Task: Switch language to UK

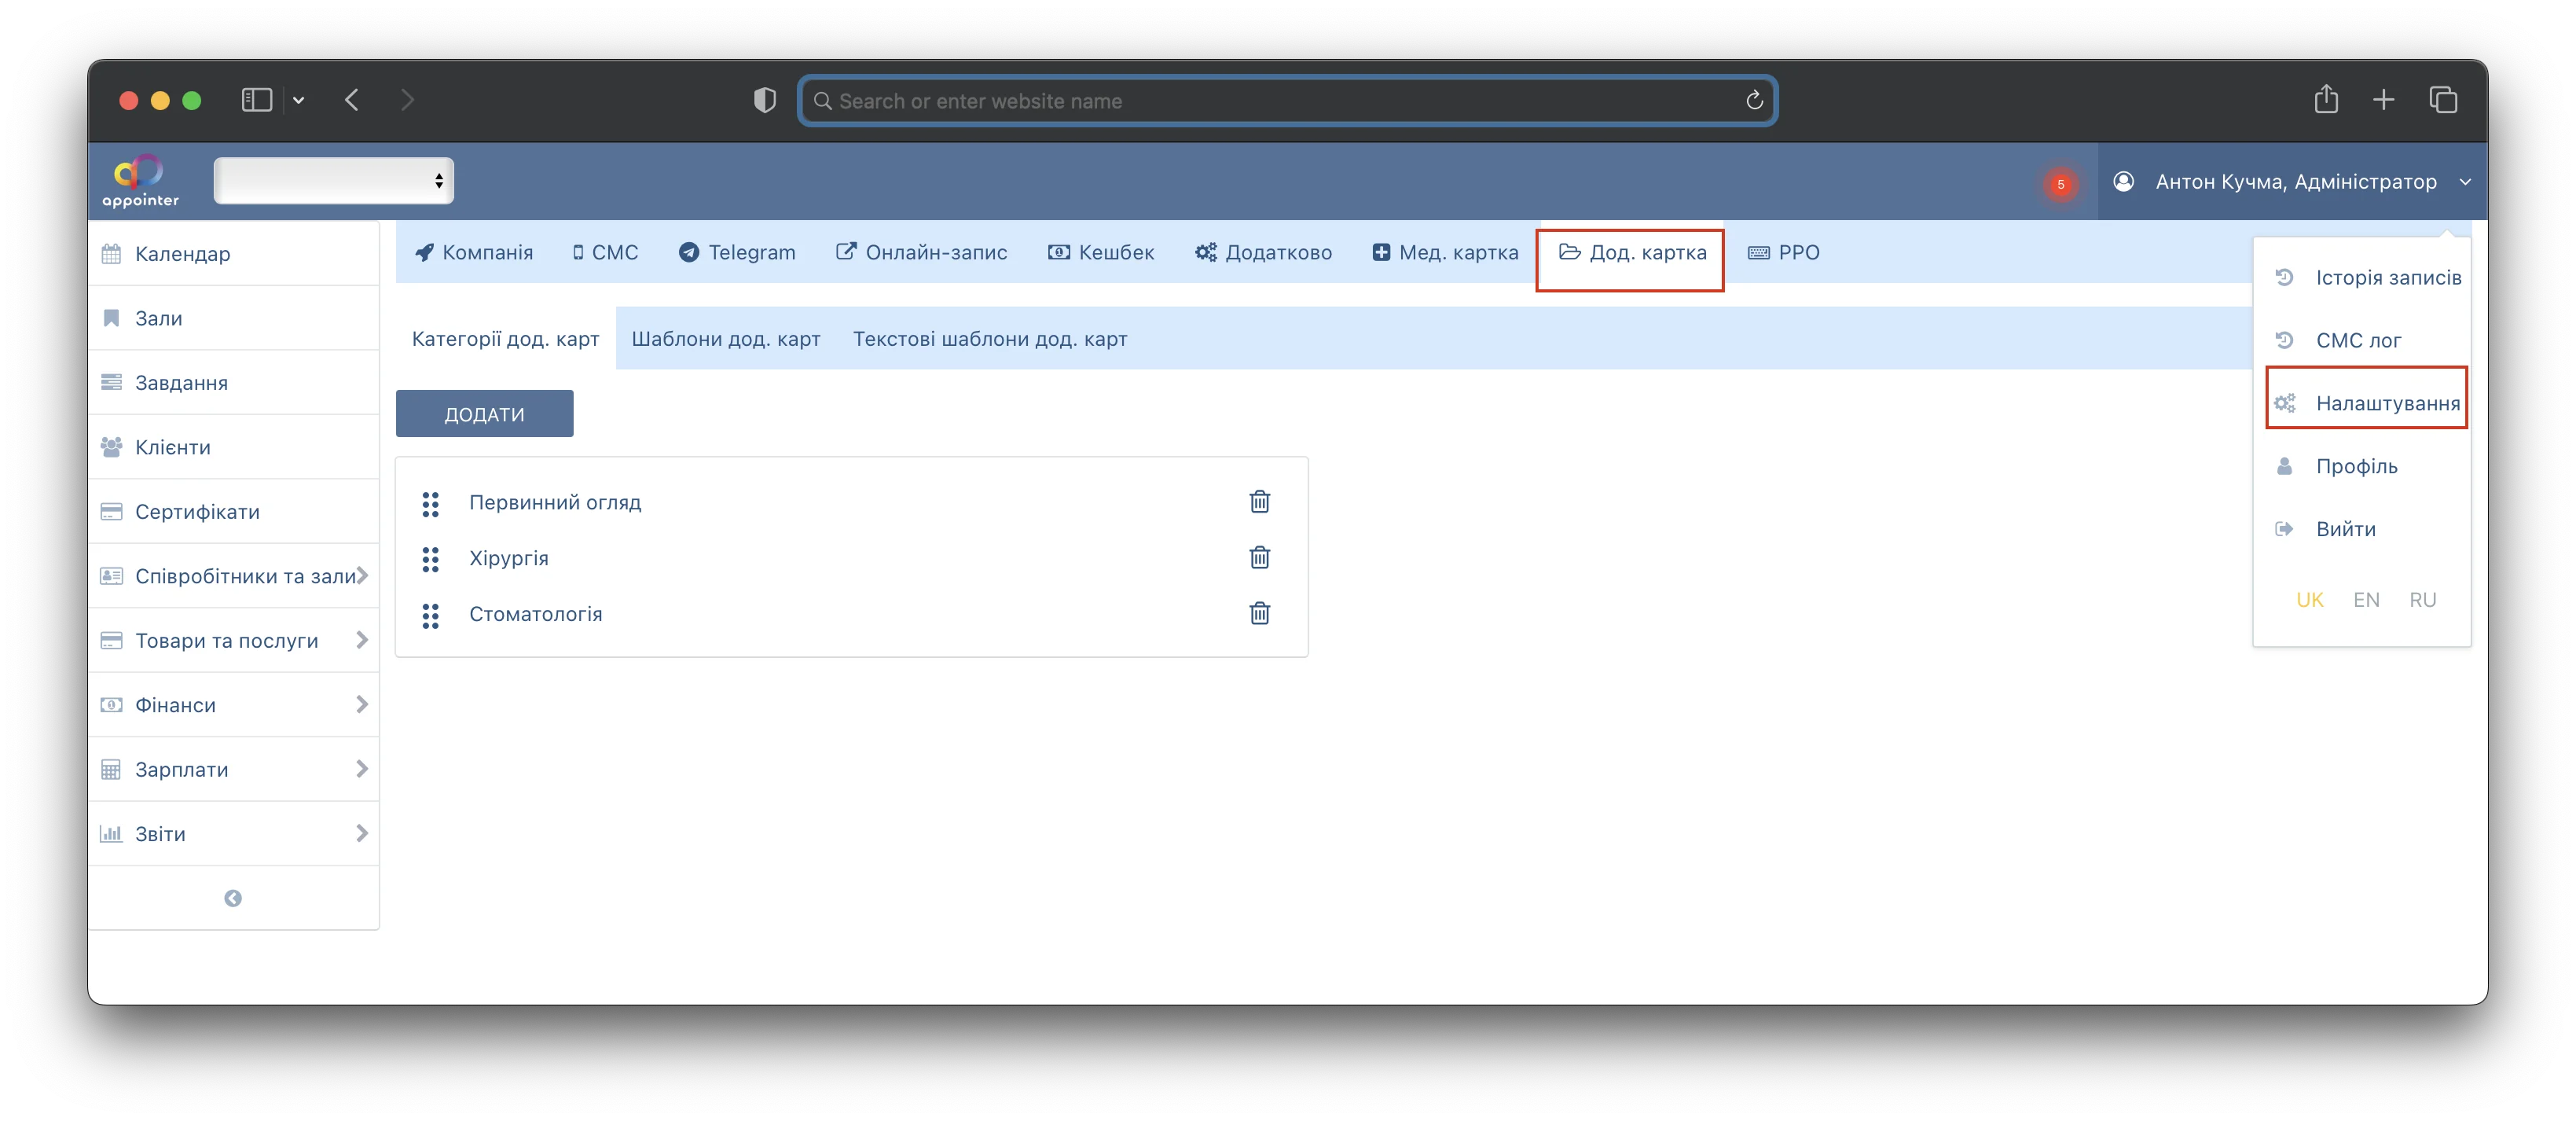Action: pyautogui.click(x=2309, y=600)
